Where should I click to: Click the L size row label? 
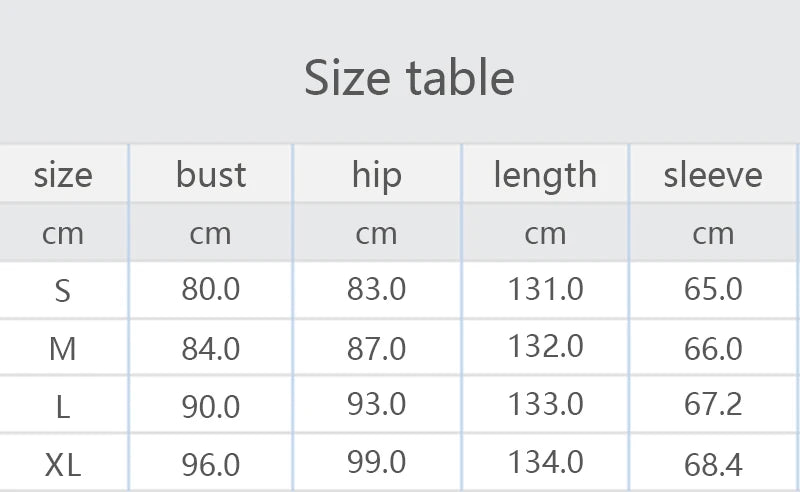pos(63,407)
